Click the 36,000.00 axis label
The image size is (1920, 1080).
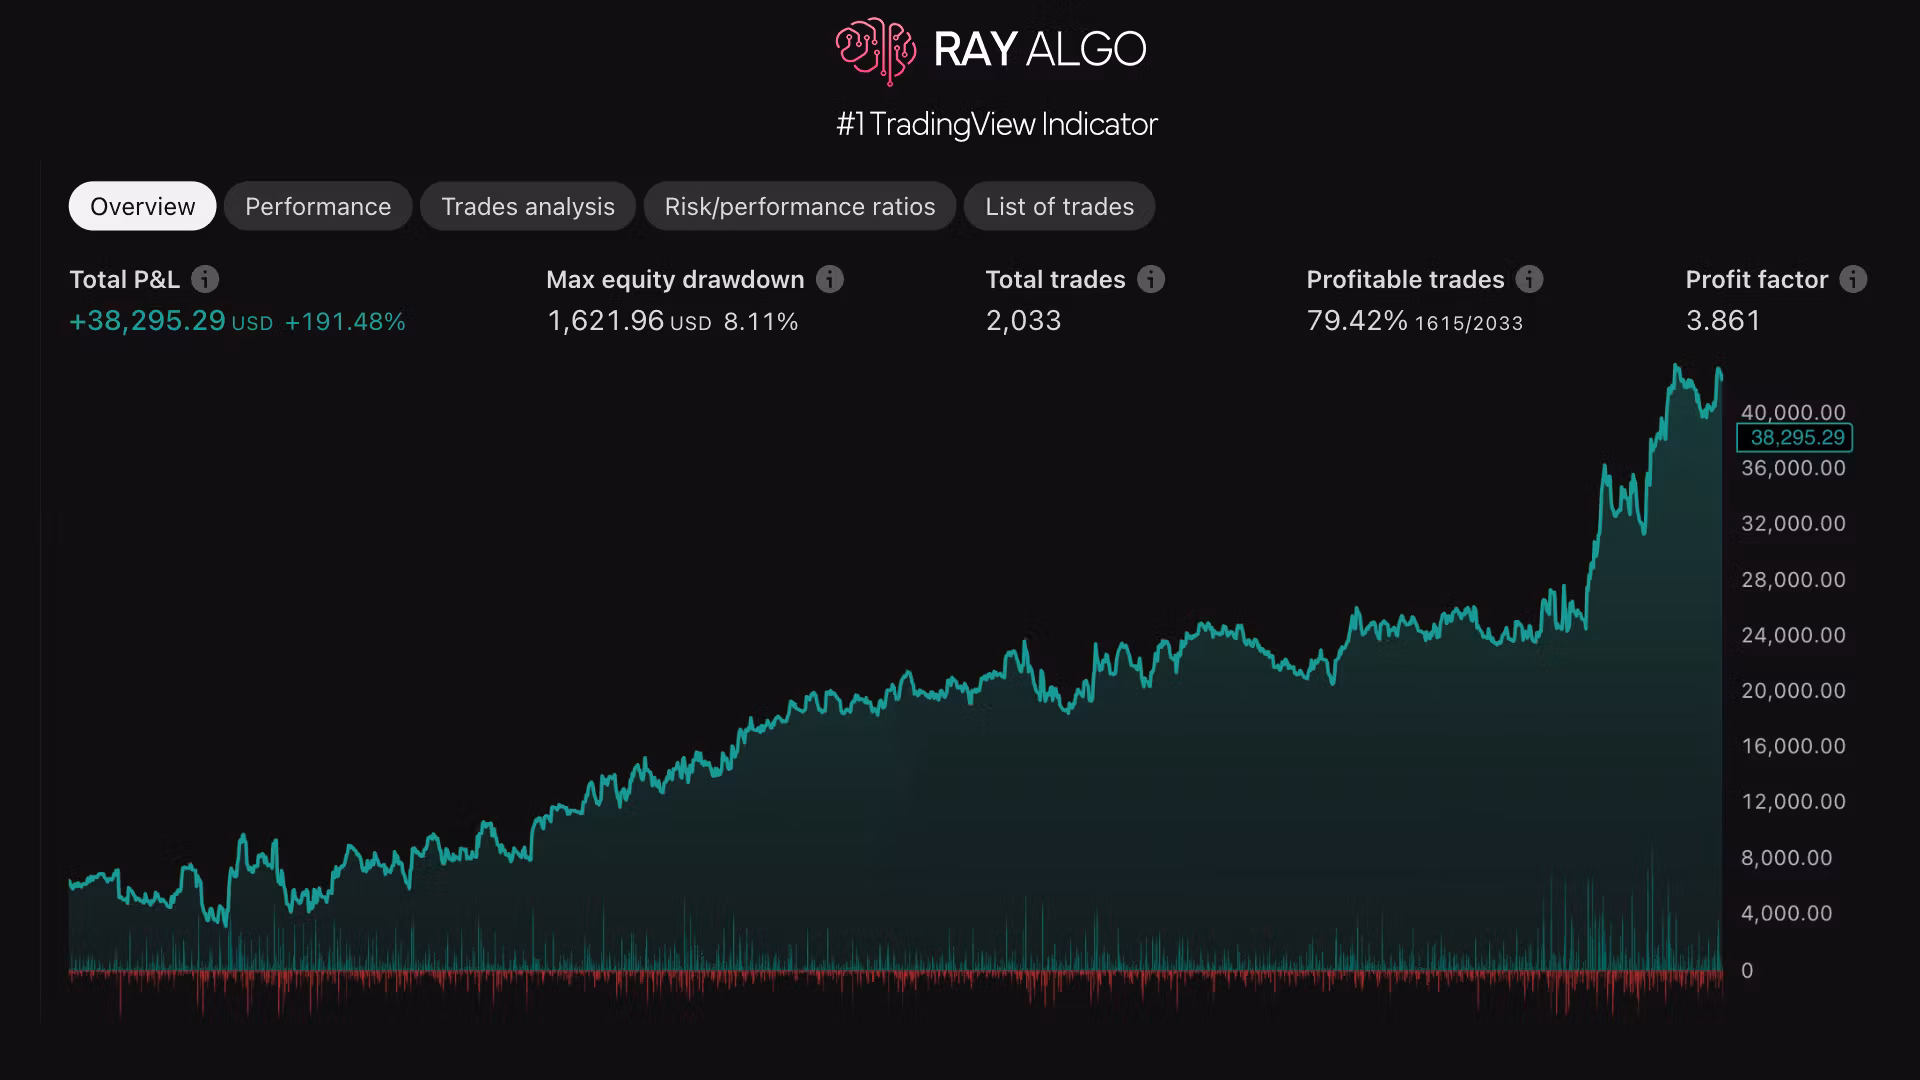click(1794, 468)
